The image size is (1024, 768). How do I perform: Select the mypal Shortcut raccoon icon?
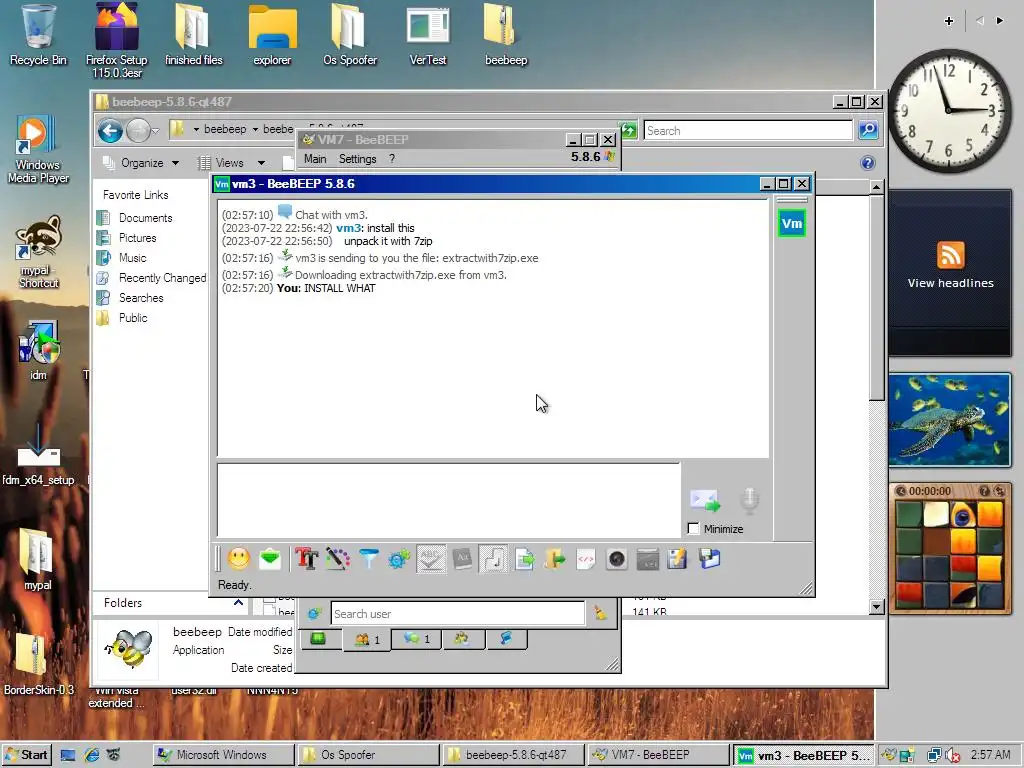[39, 253]
